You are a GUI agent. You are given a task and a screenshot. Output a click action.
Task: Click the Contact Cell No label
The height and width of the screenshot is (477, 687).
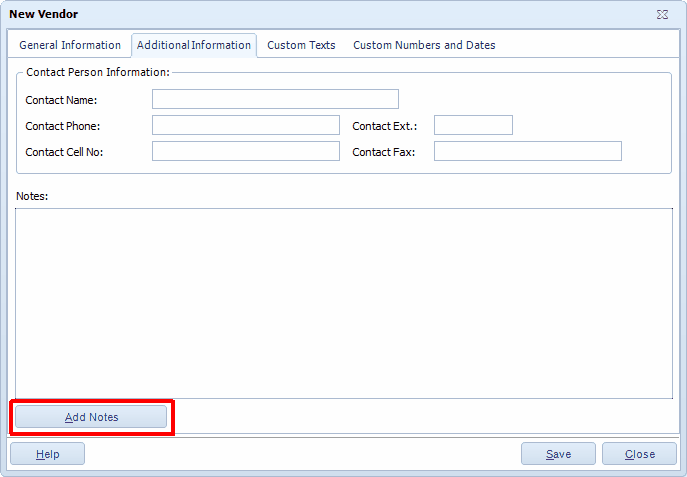pyautogui.click(x=64, y=152)
